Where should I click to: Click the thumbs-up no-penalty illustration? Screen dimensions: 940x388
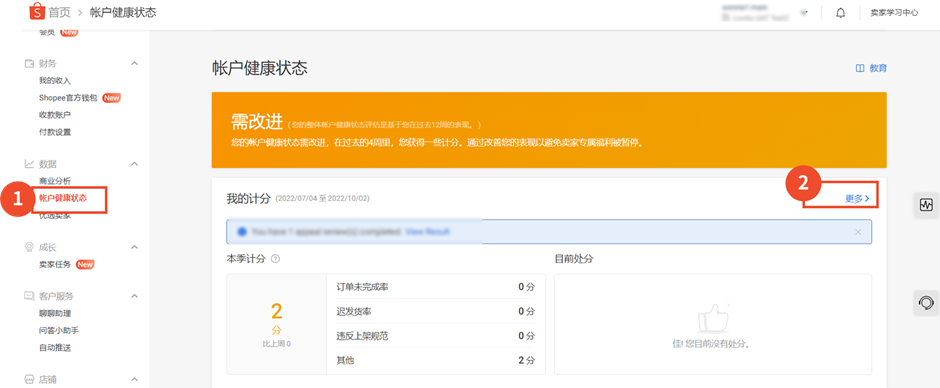[712, 317]
